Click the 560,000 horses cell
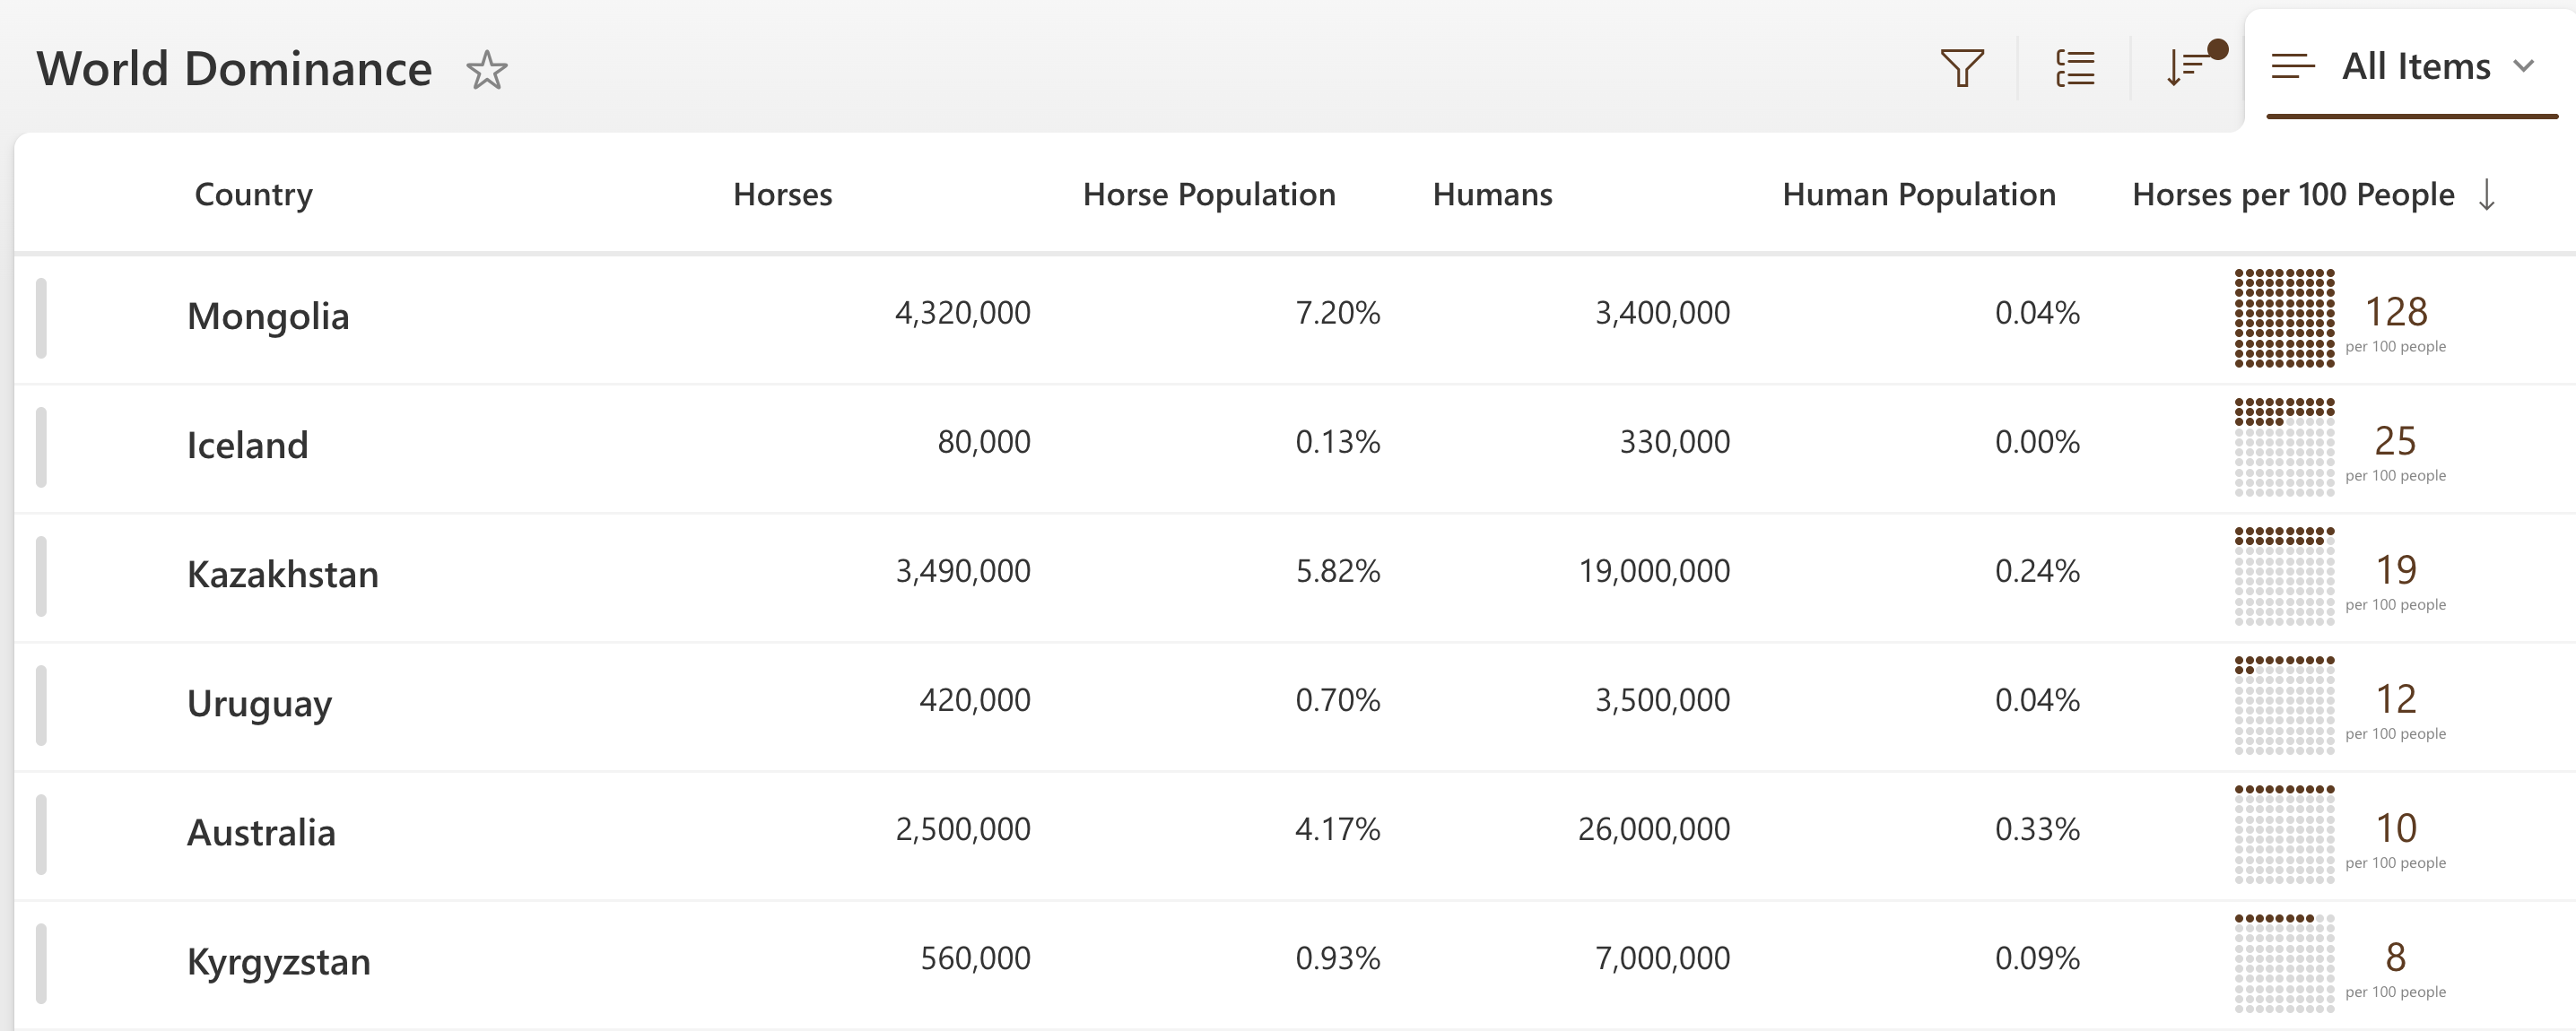Viewport: 2576px width, 1031px height. coord(974,958)
